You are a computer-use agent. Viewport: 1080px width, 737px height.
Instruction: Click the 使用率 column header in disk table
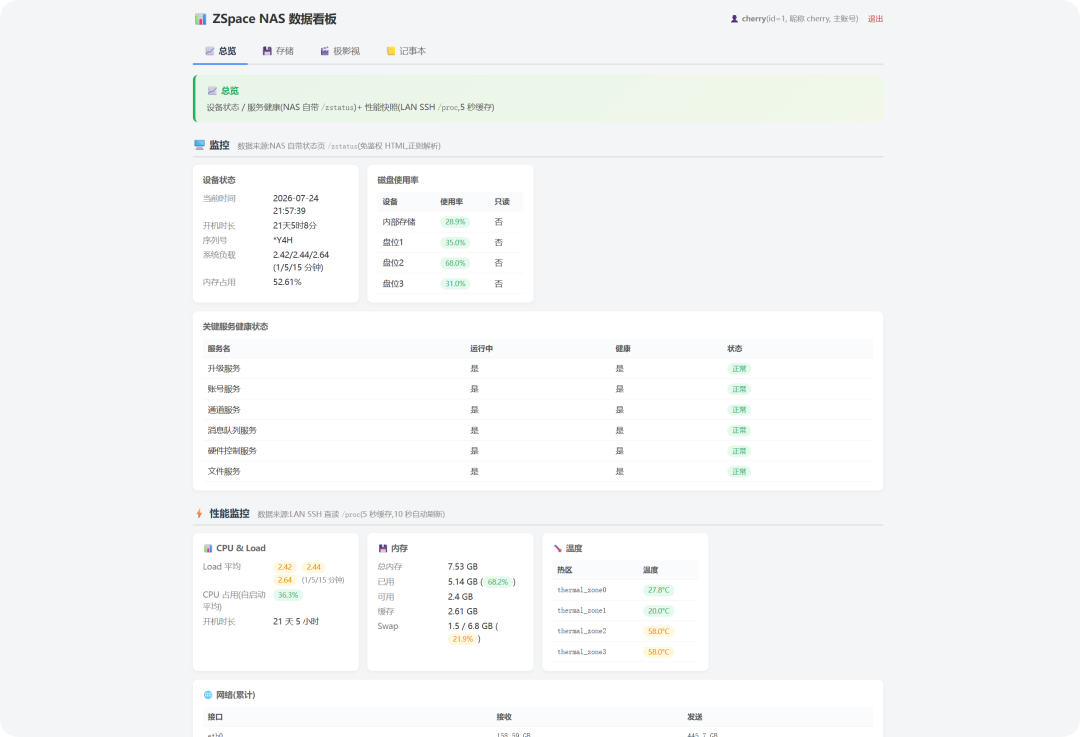(451, 202)
